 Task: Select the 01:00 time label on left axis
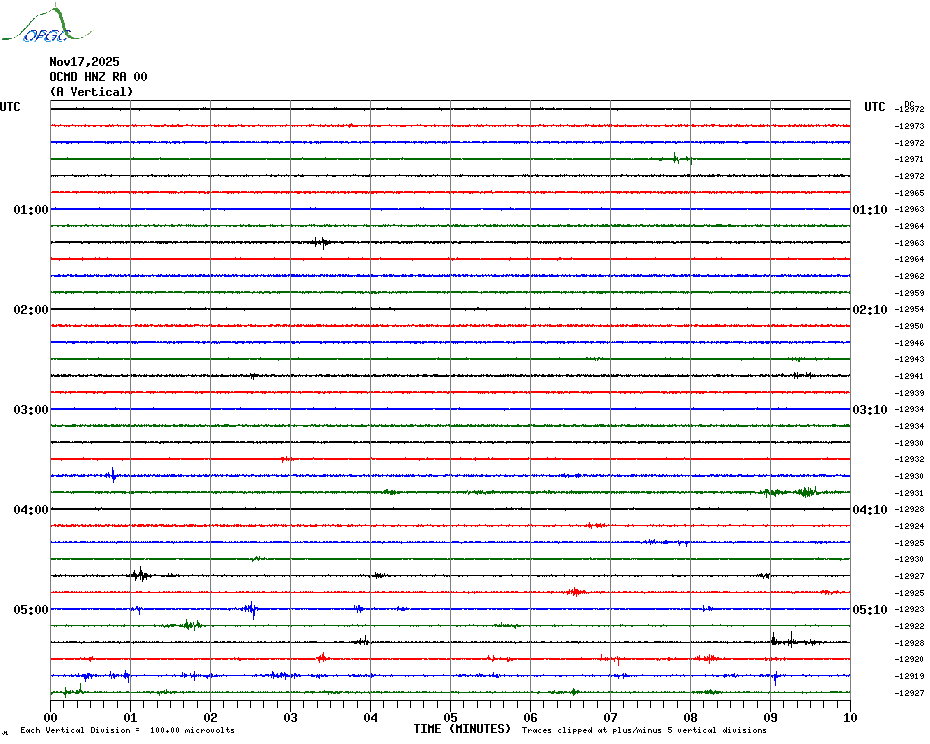31,210
